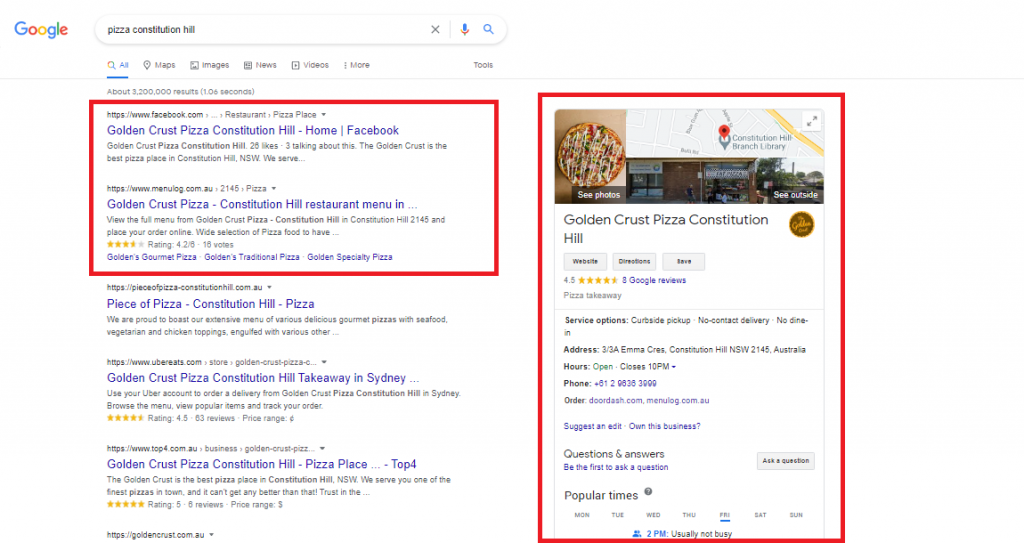Screen dimensions: 1024x543
Task: Expand the Menulog result options arrow
Action: coord(274,188)
